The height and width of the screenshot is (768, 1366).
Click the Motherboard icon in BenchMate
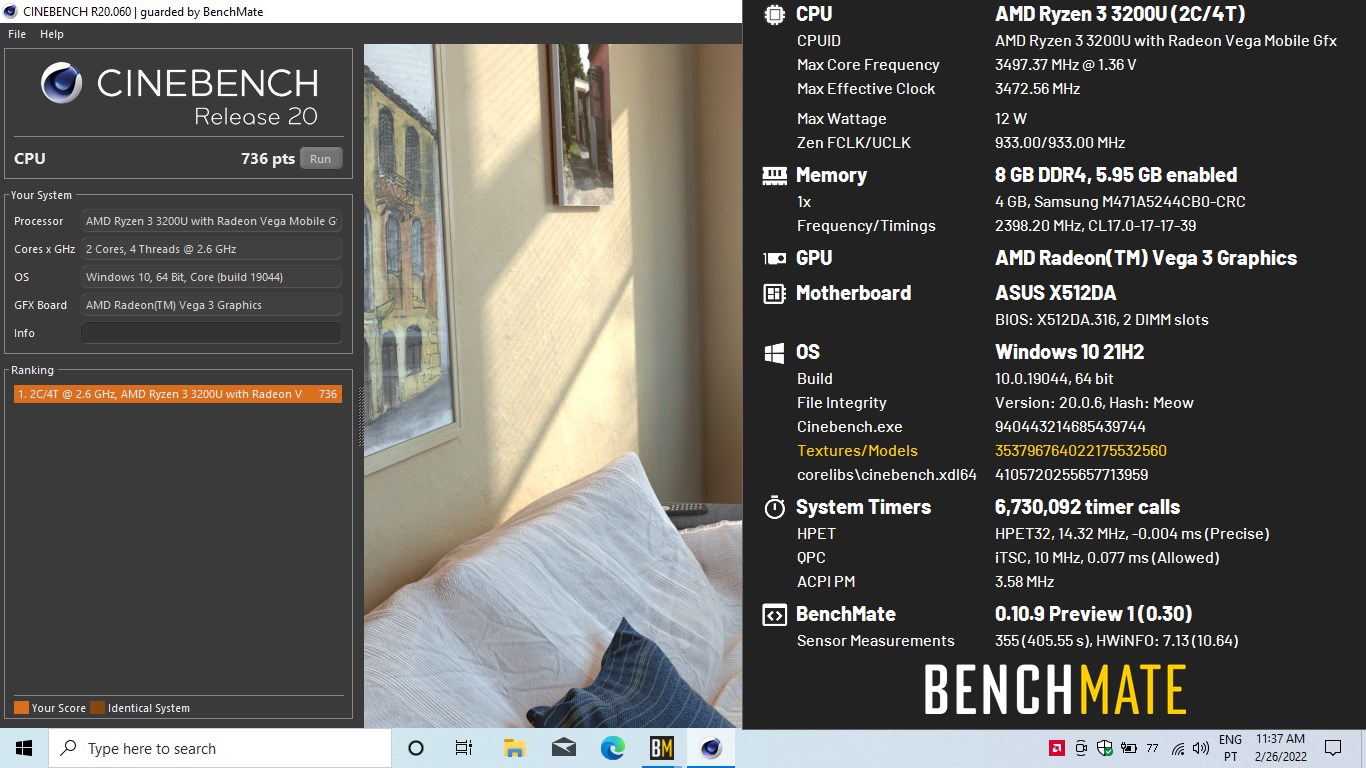(774, 293)
